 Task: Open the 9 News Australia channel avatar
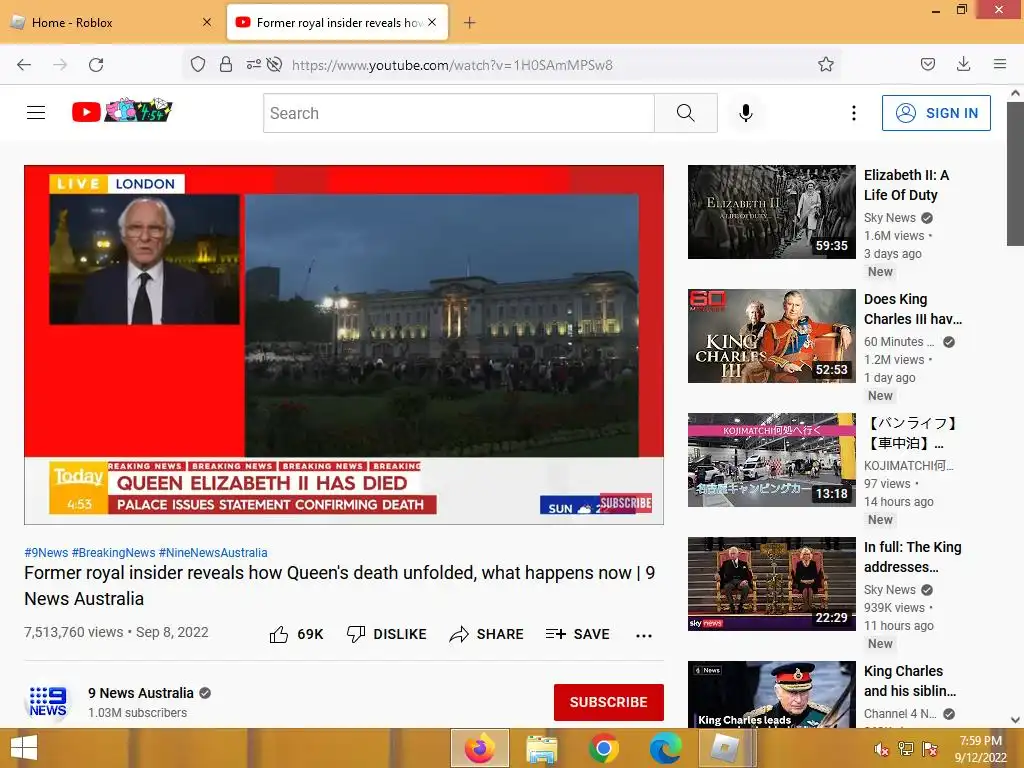tap(48, 702)
